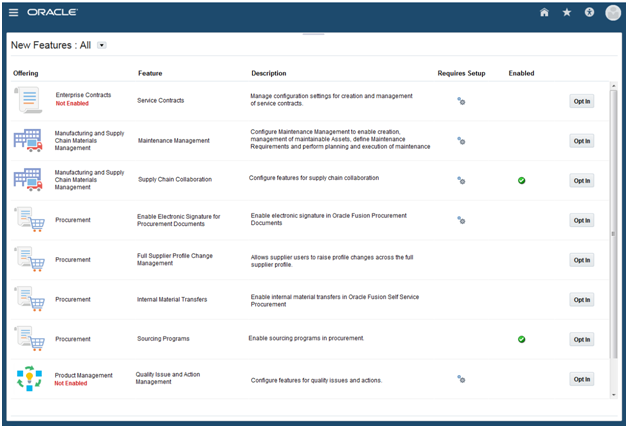
Task: Expand the New Features : All dropdown
Action: pyautogui.click(x=102, y=45)
